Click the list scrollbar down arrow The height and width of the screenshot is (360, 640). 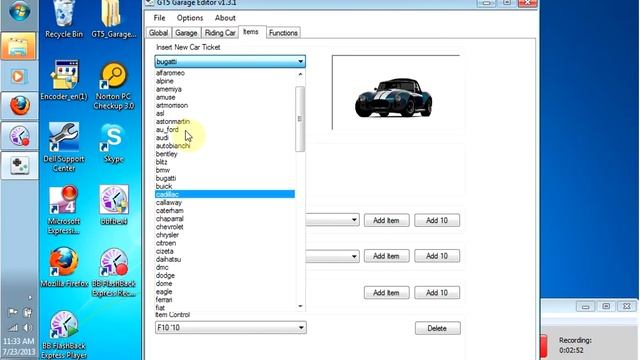point(300,306)
